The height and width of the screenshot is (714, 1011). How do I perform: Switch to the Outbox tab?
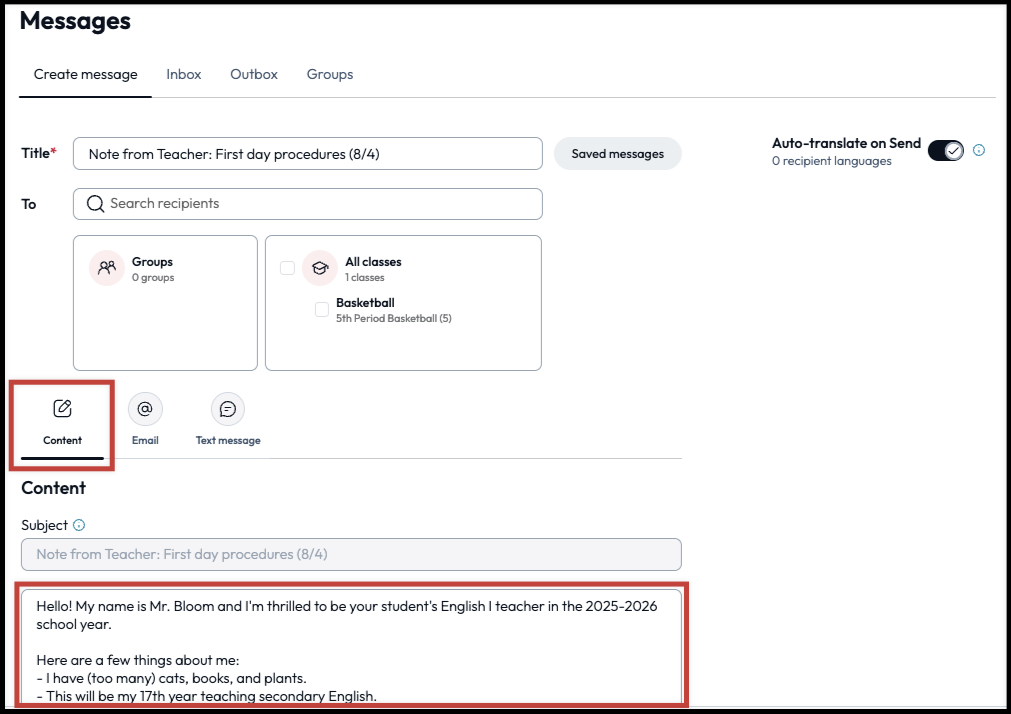pyautogui.click(x=254, y=75)
